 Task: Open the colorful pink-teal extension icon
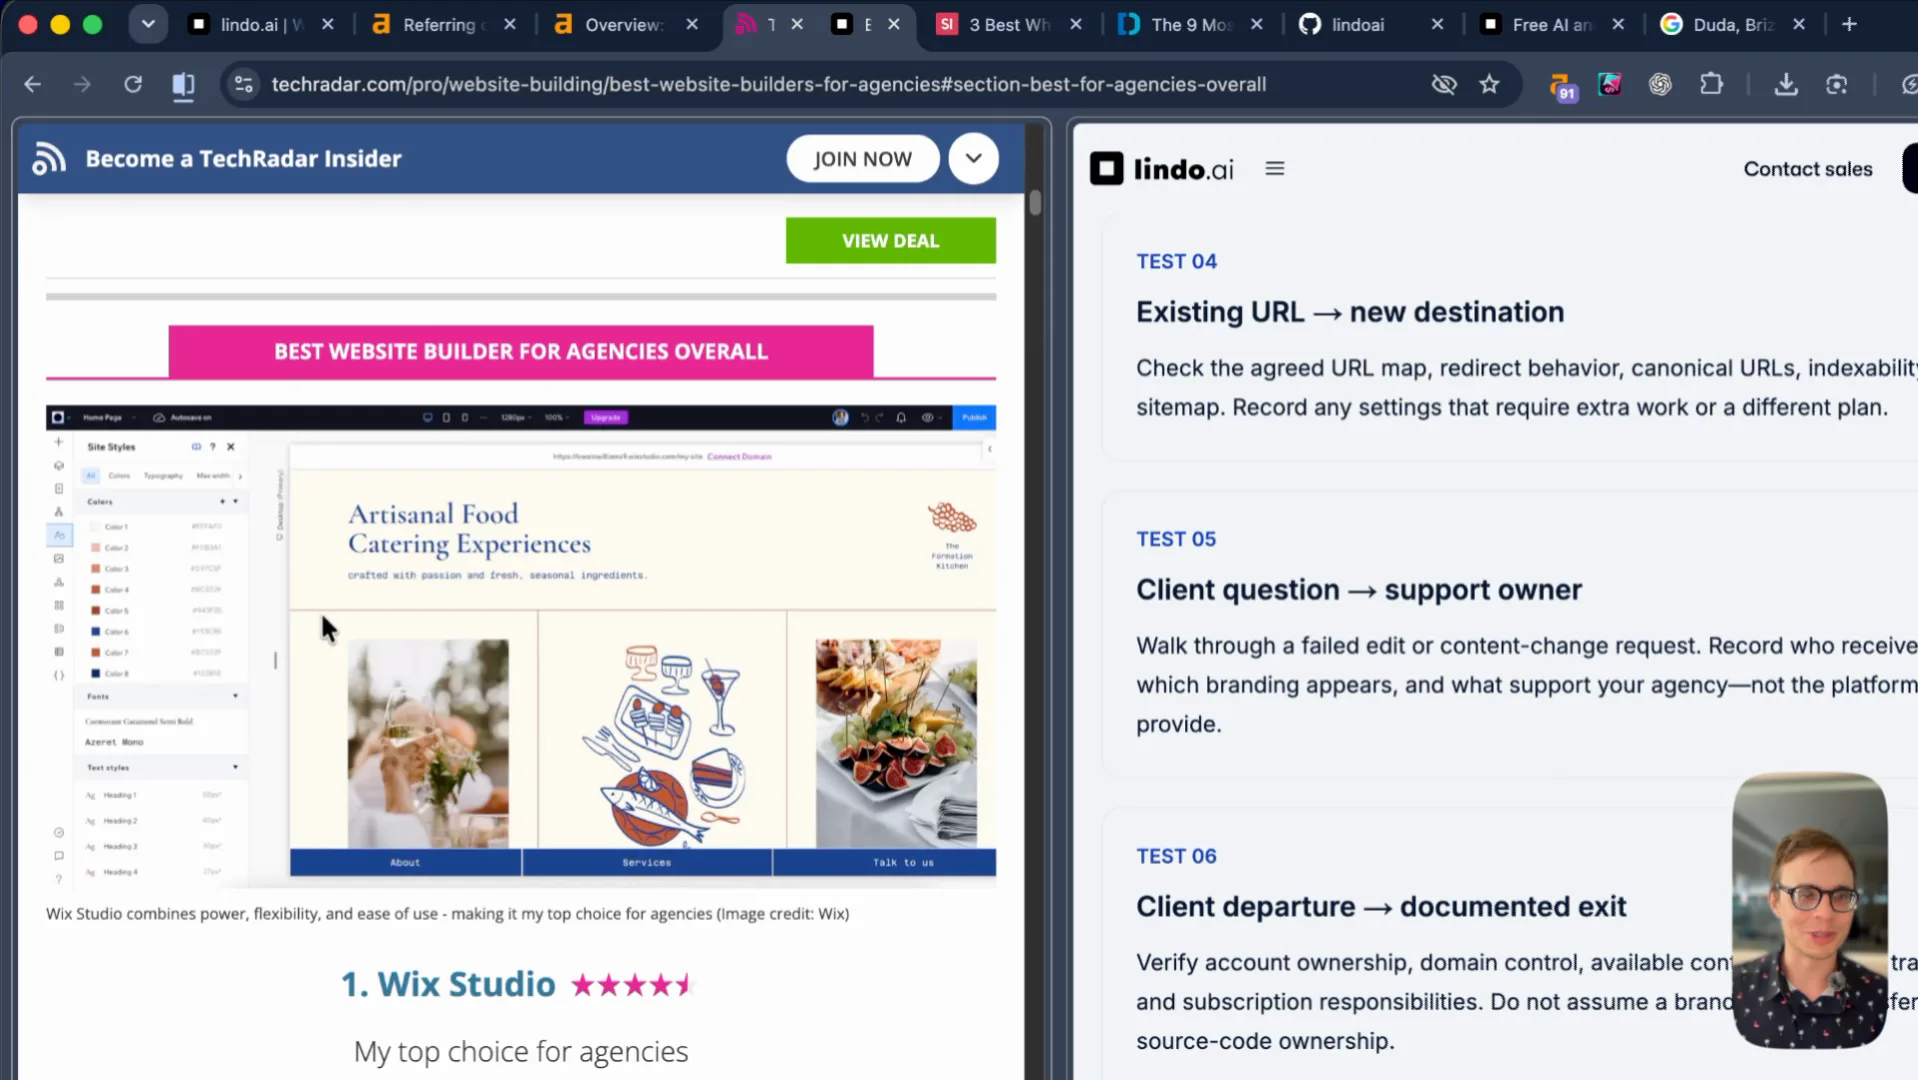point(1610,85)
